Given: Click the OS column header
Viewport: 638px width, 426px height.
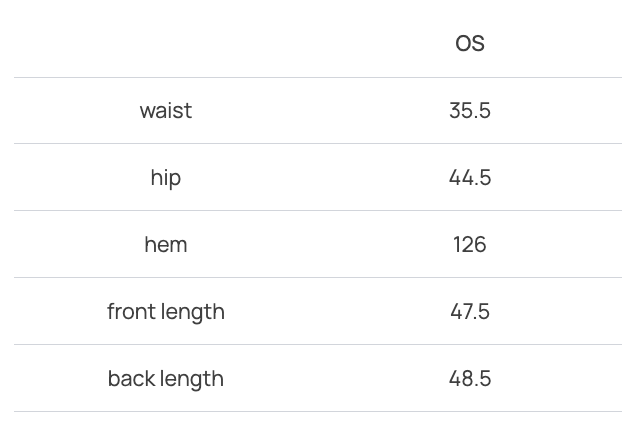Looking at the screenshot, I should [x=469, y=43].
